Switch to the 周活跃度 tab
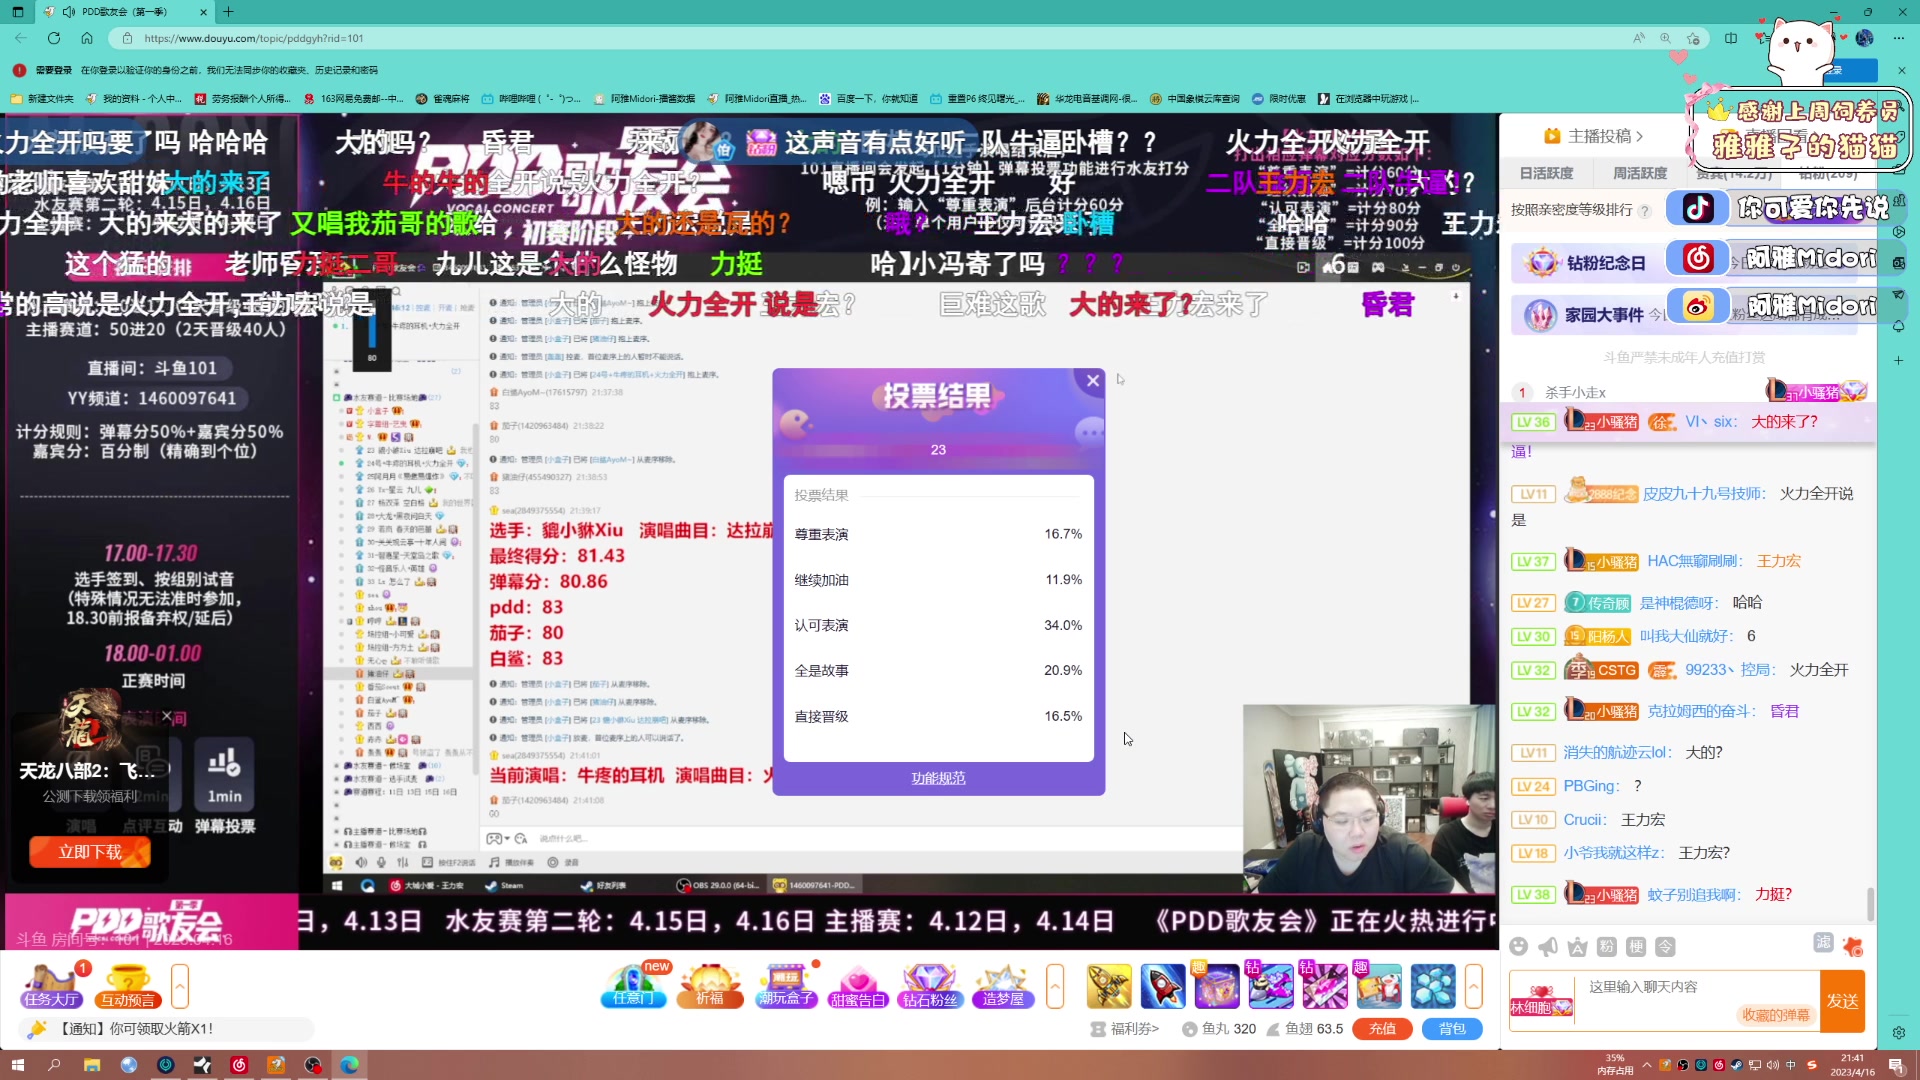The width and height of the screenshot is (1920, 1080). [x=1639, y=172]
